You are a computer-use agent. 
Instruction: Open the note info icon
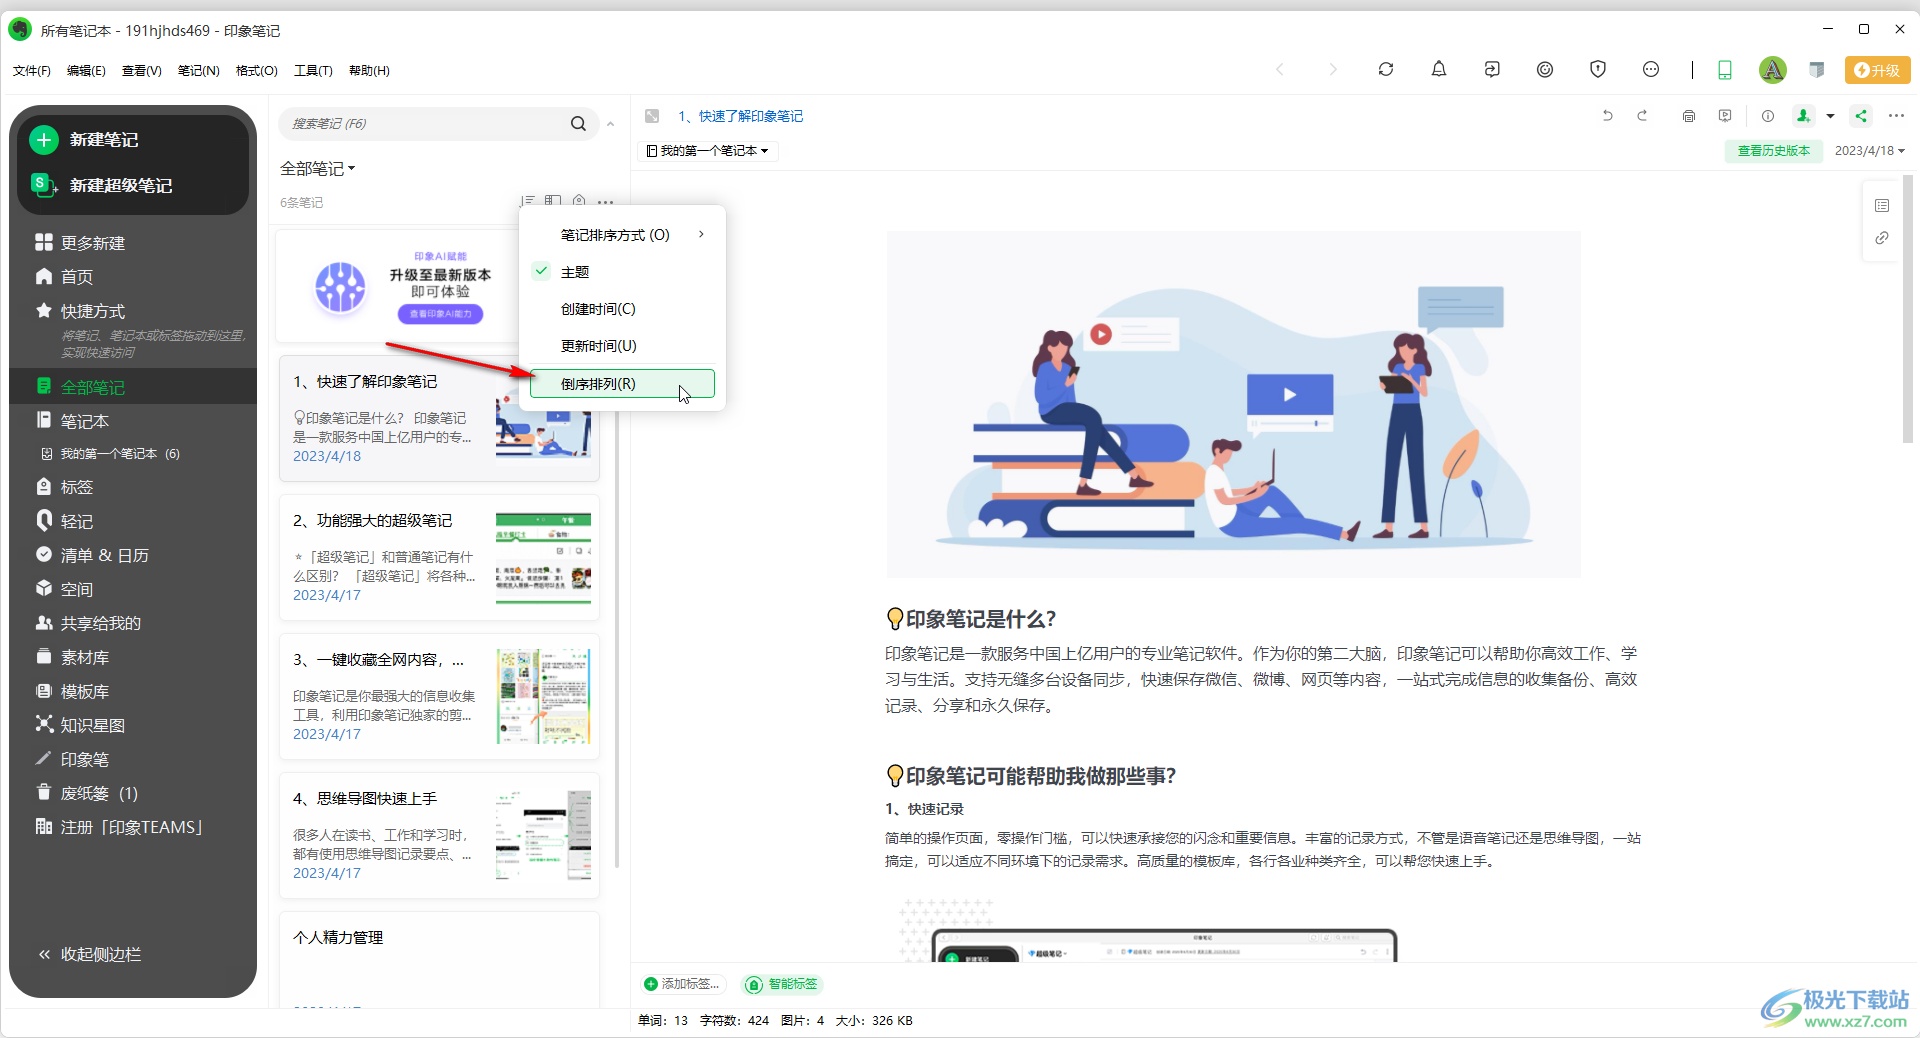pyautogui.click(x=1768, y=116)
